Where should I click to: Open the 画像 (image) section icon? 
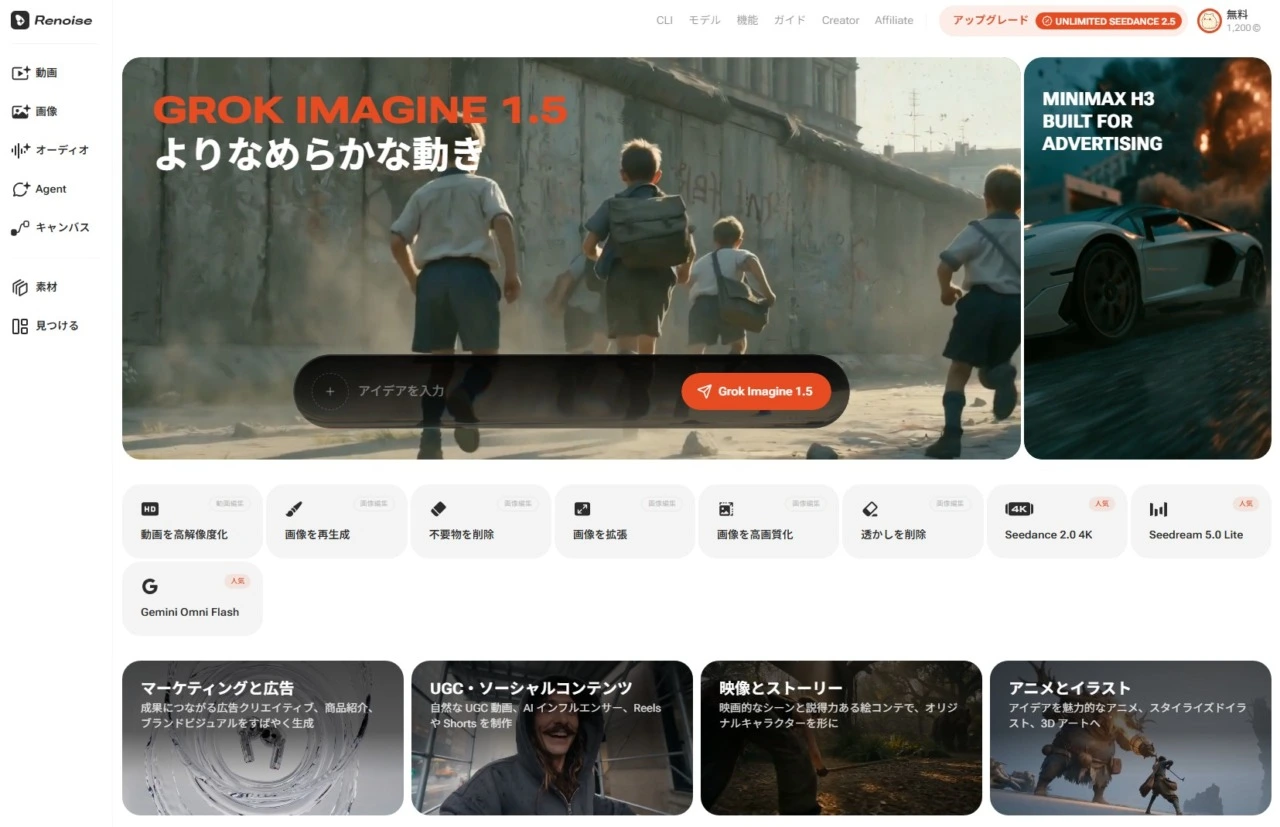click(20, 111)
